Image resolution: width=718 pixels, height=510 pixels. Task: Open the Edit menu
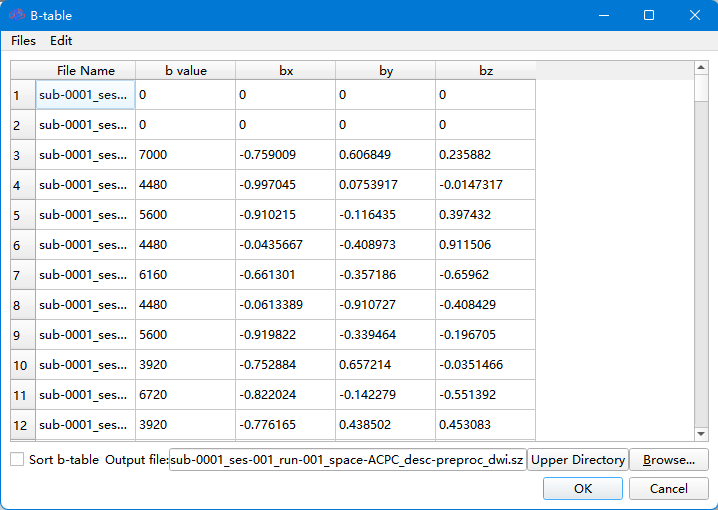[61, 41]
